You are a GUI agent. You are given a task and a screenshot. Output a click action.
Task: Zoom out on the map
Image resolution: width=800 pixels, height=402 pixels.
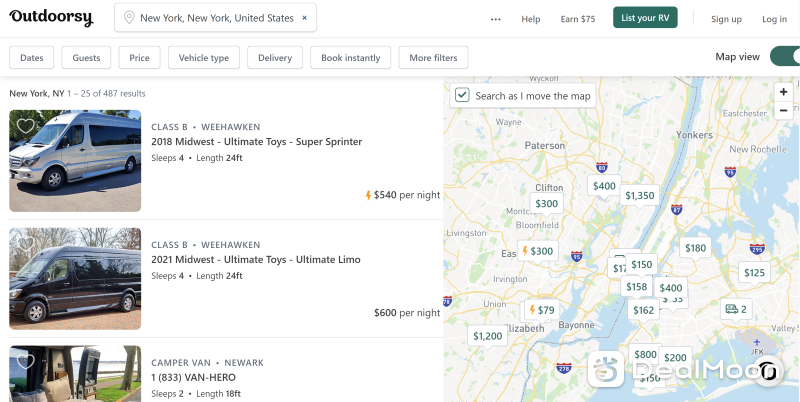[x=784, y=110]
